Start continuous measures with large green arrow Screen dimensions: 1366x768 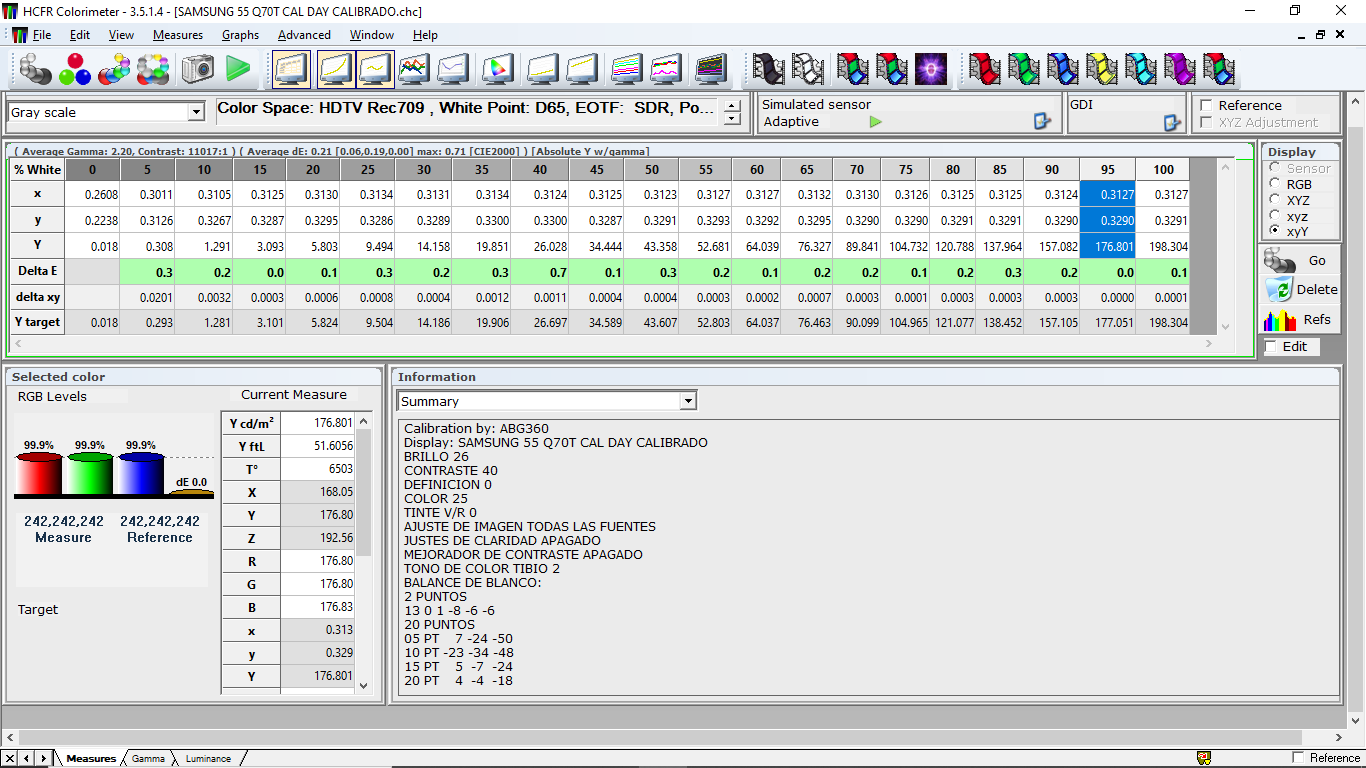[238, 68]
